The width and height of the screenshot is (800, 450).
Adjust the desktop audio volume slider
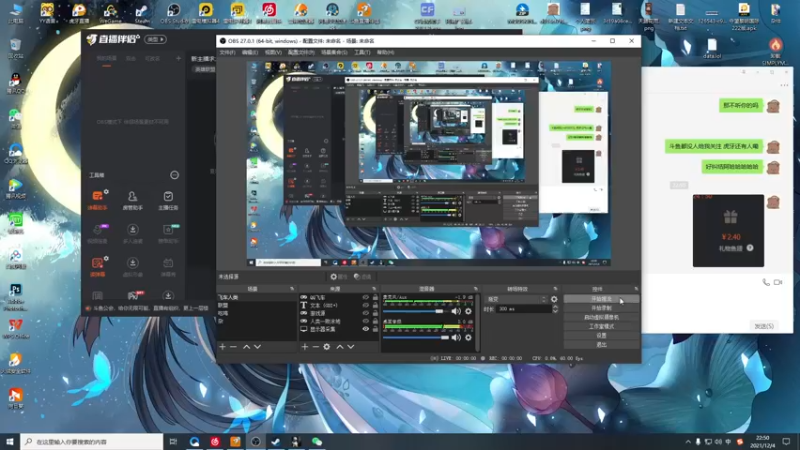tap(415, 337)
